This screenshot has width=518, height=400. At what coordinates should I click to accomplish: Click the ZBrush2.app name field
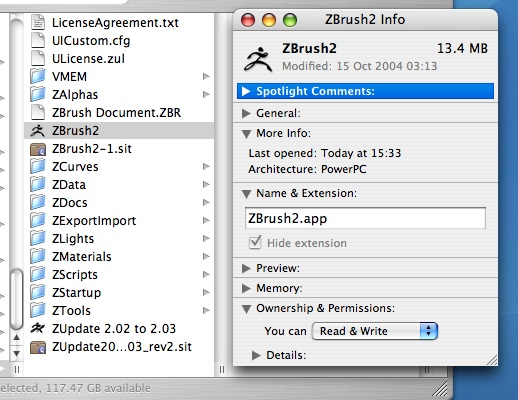[365, 218]
